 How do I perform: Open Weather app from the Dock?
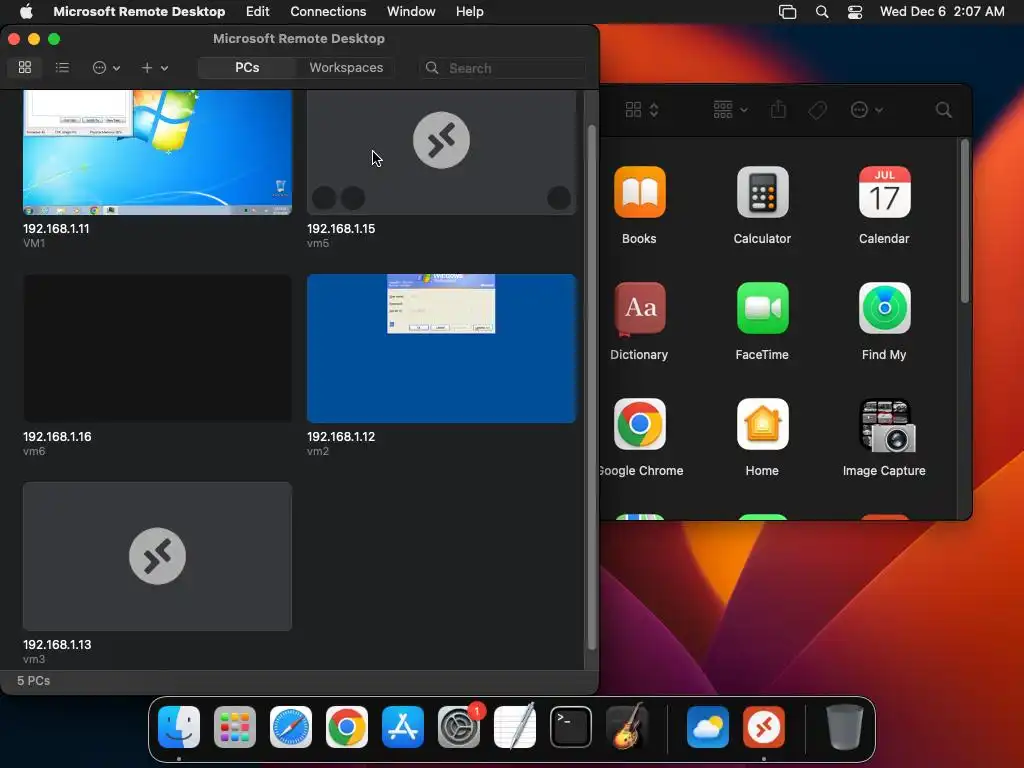[708, 727]
